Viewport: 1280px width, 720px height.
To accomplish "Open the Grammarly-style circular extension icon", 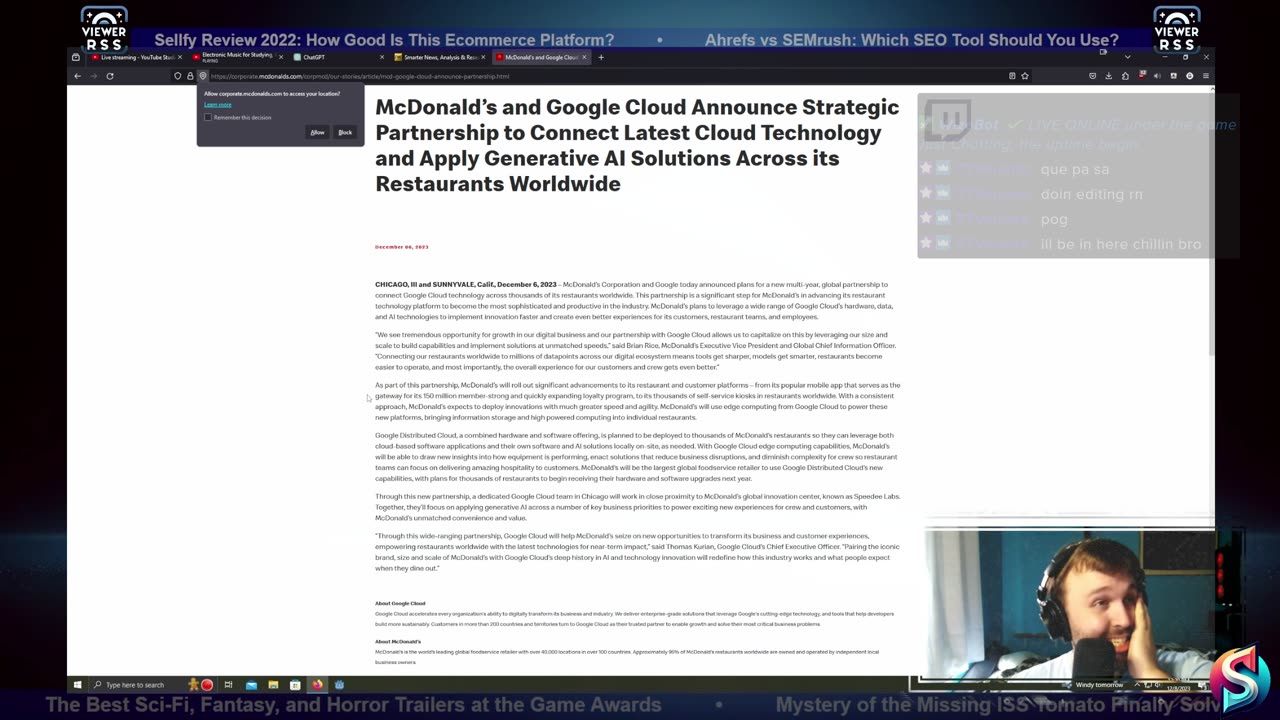I will [x=1189, y=76].
